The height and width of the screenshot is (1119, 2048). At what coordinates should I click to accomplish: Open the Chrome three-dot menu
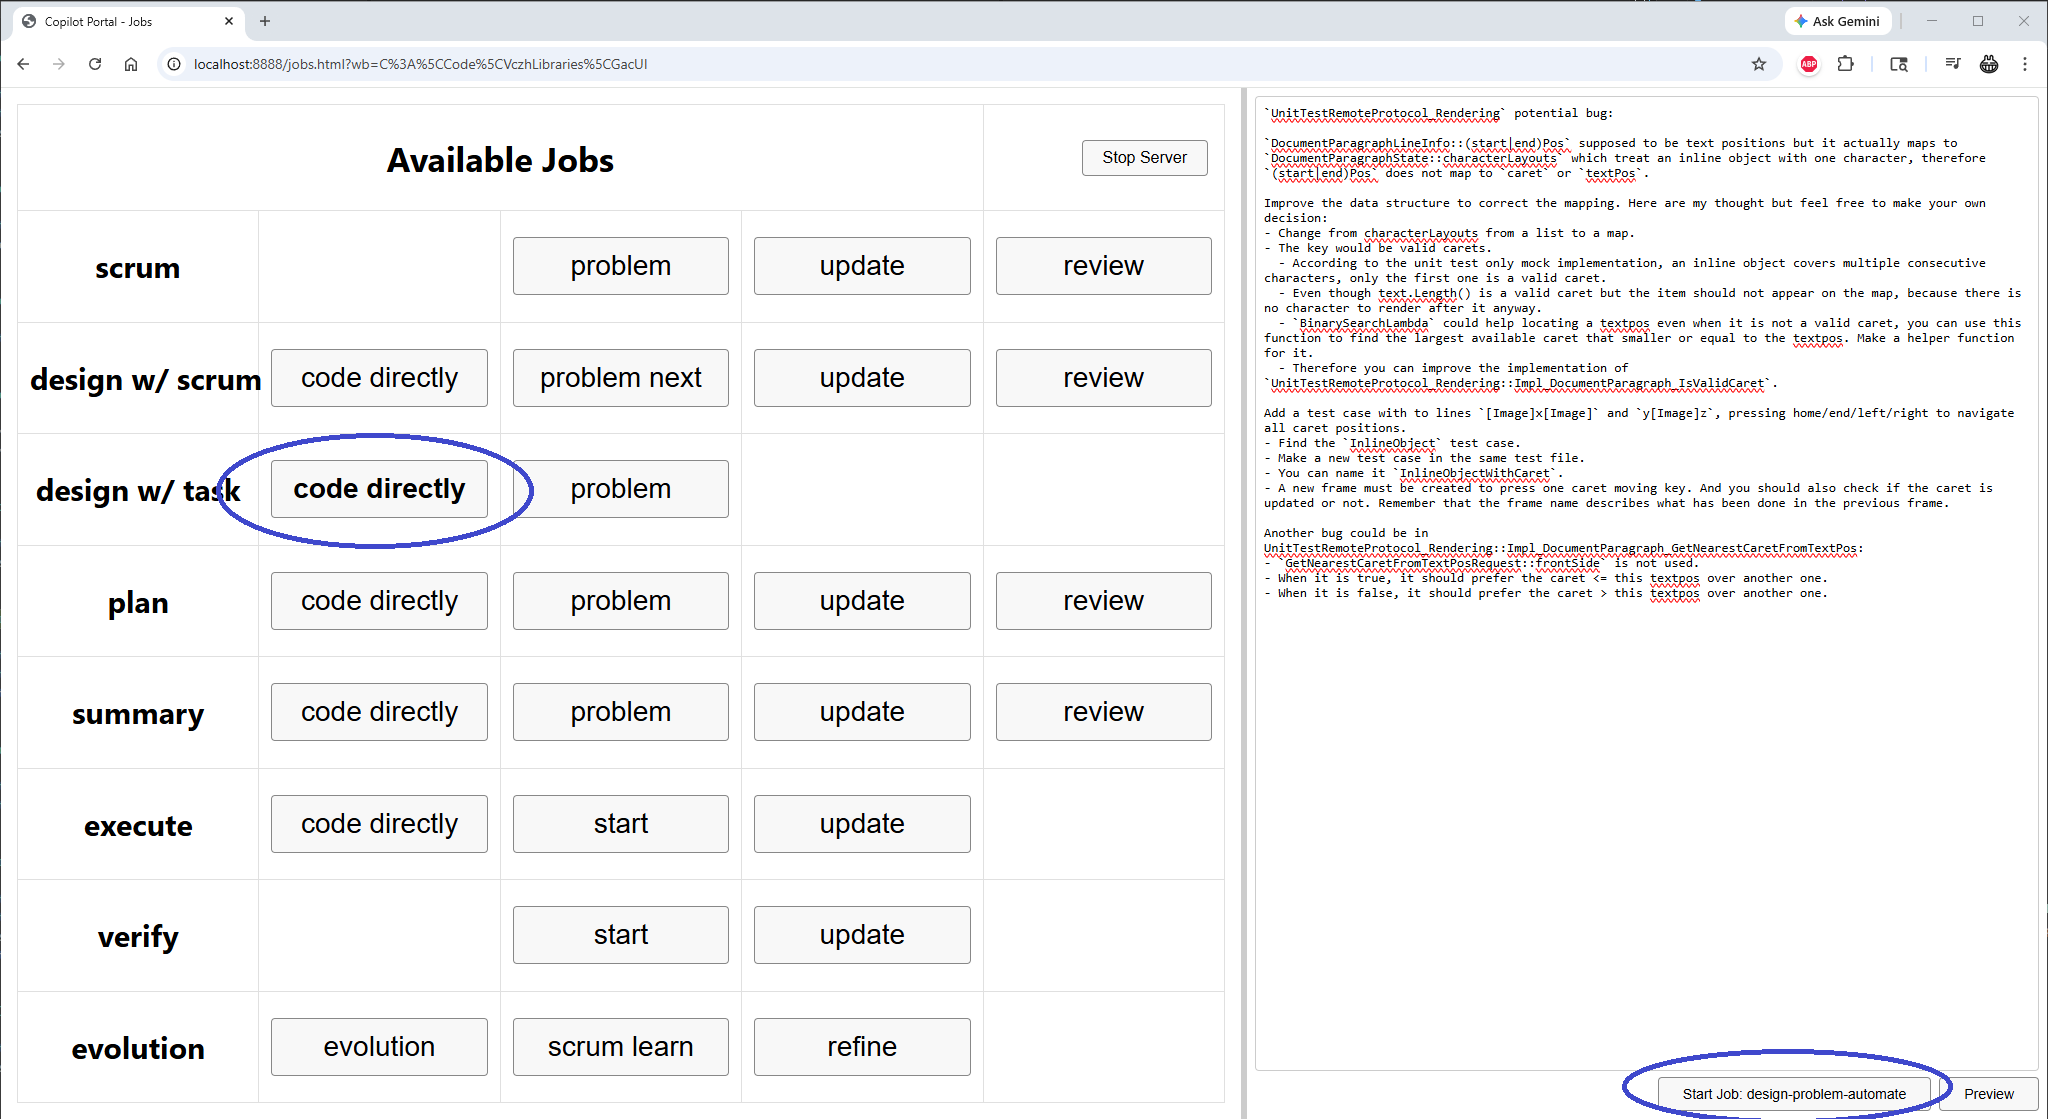pos(2025,64)
